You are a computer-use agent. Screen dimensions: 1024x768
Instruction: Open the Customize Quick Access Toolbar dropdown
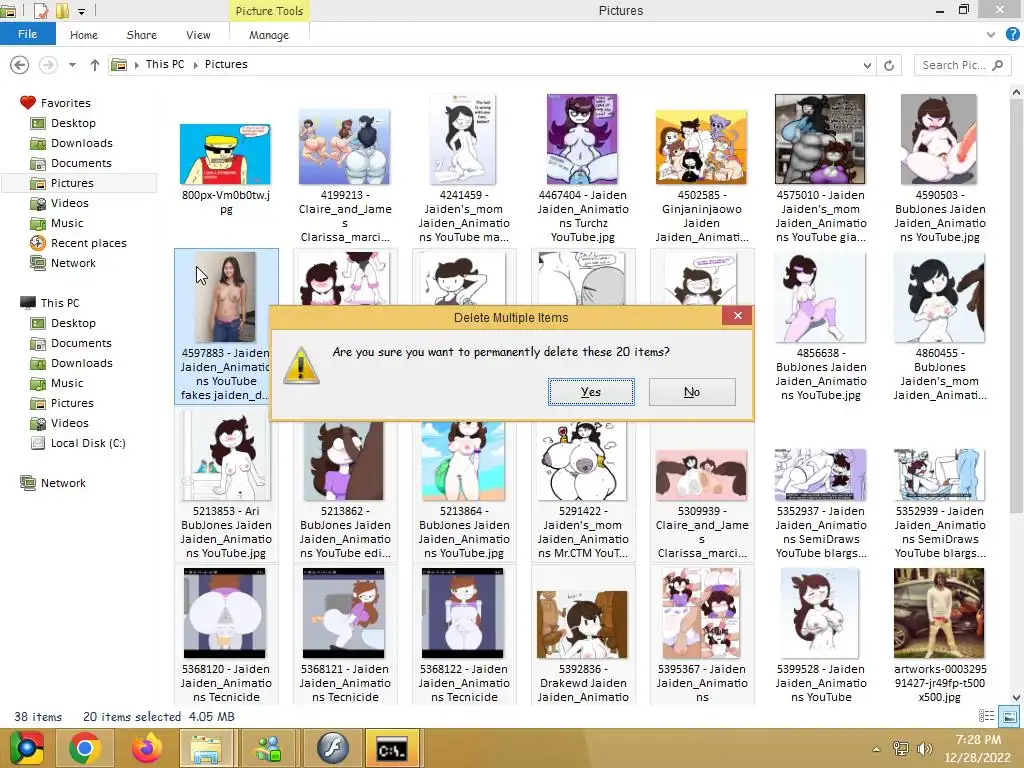tap(82, 11)
